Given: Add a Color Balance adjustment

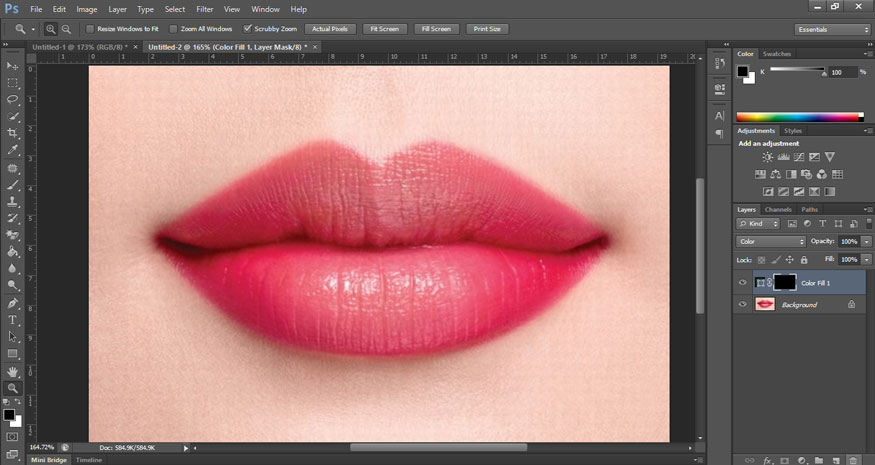Looking at the screenshot, I should coord(776,175).
